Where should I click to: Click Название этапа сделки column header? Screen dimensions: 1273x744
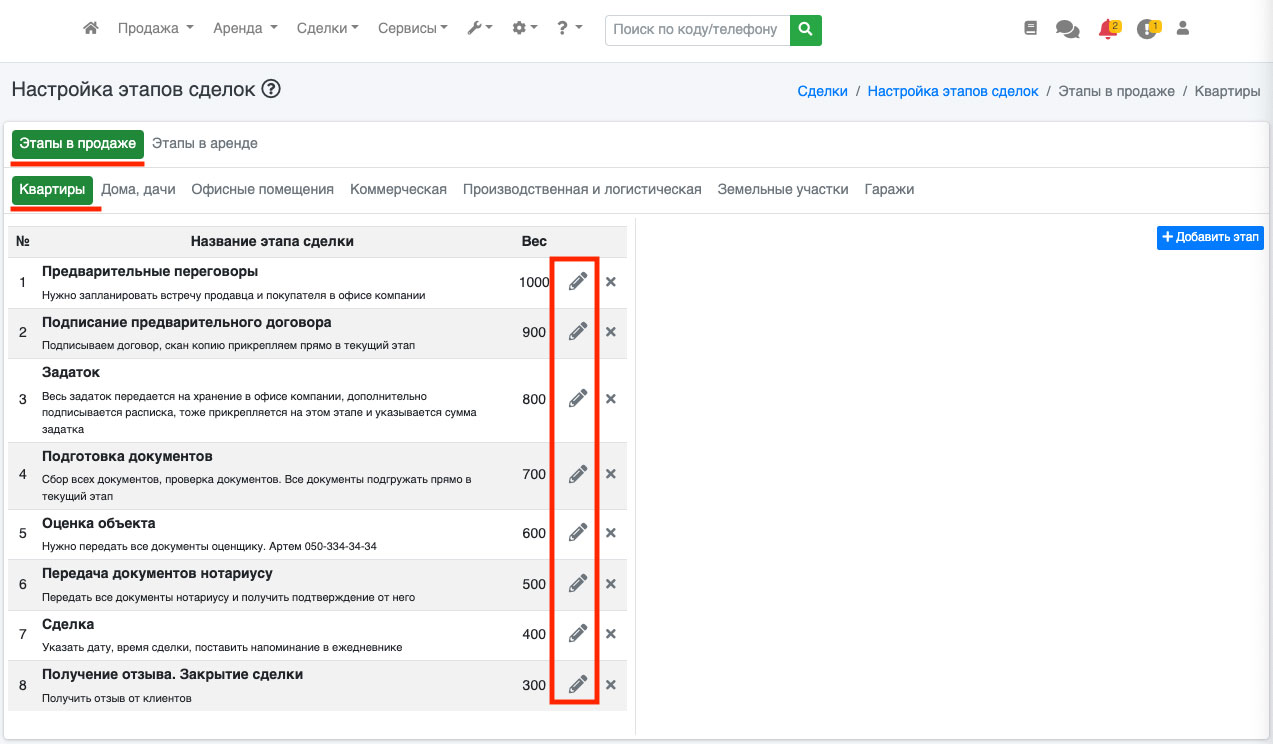click(x=272, y=241)
